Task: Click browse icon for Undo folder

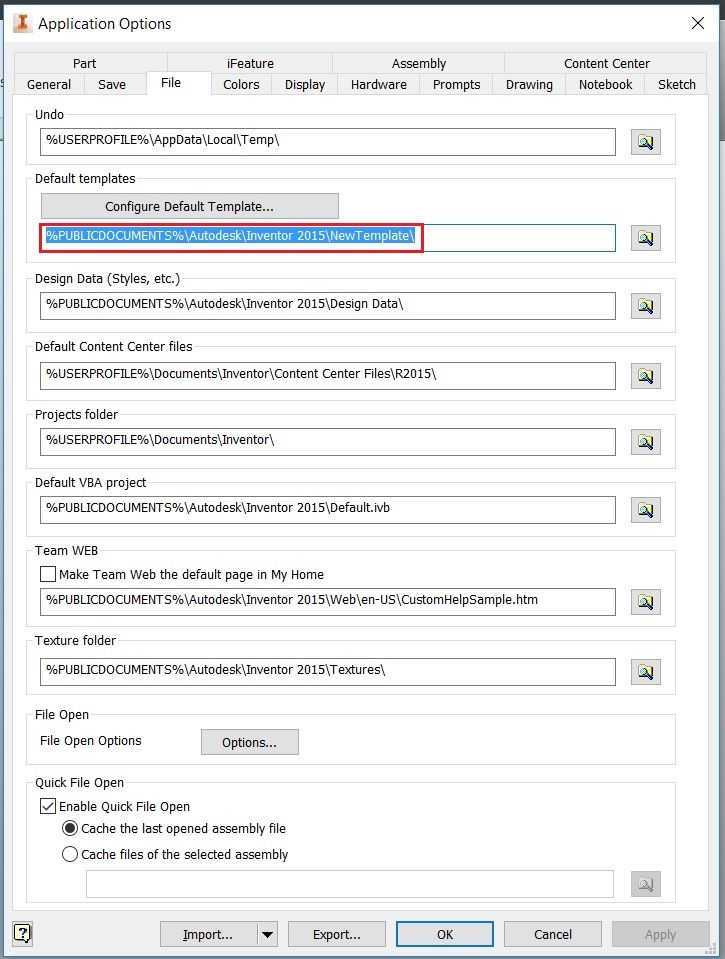Action: [x=645, y=142]
